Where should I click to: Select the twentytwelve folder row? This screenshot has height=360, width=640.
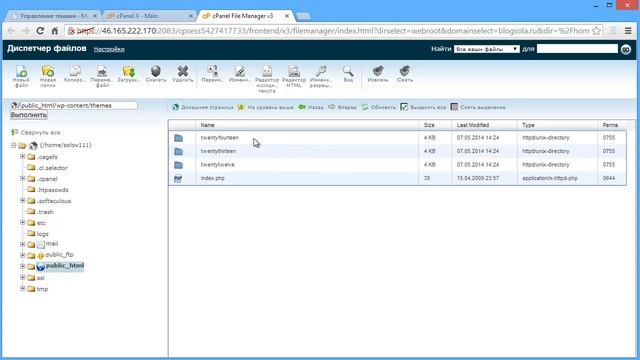(x=397, y=165)
